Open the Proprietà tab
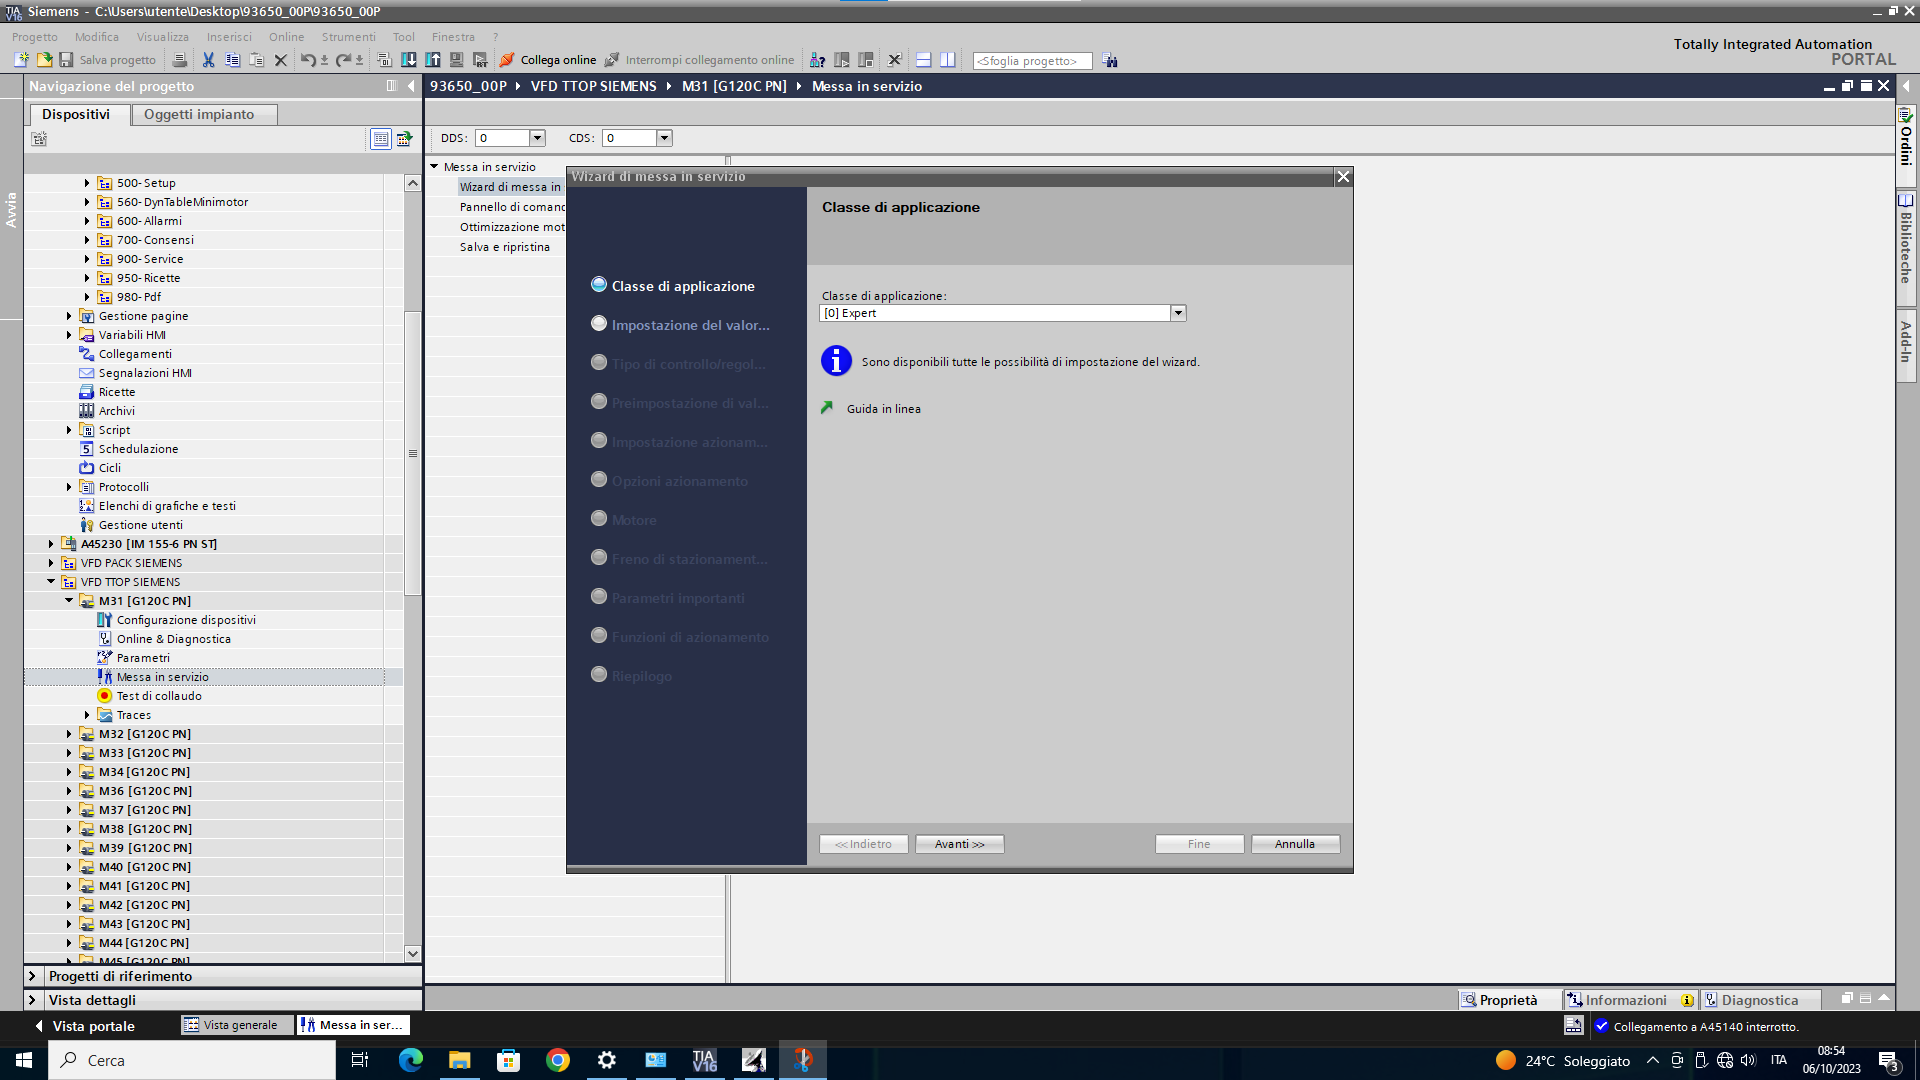Screen dimensions: 1920x1080 (x=1508, y=1000)
